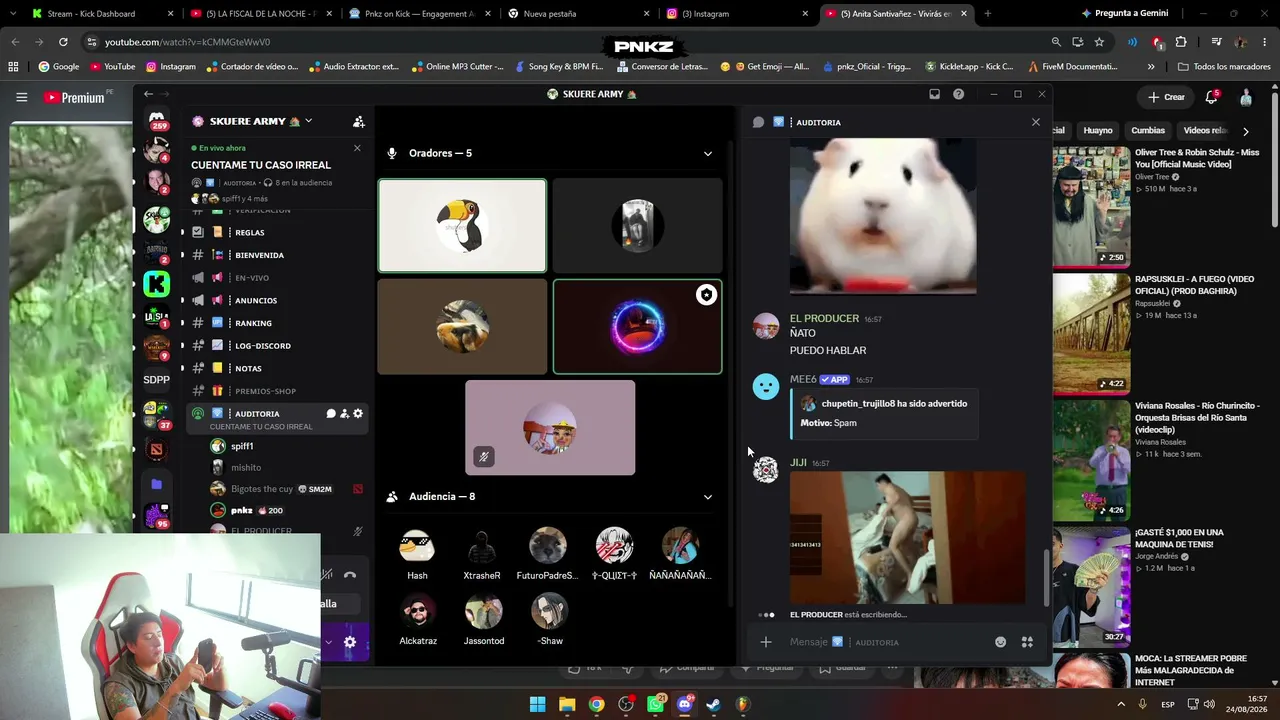Bookmark this page with the star icon
The image size is (1280, 720).
click(x=1099, y=42)
